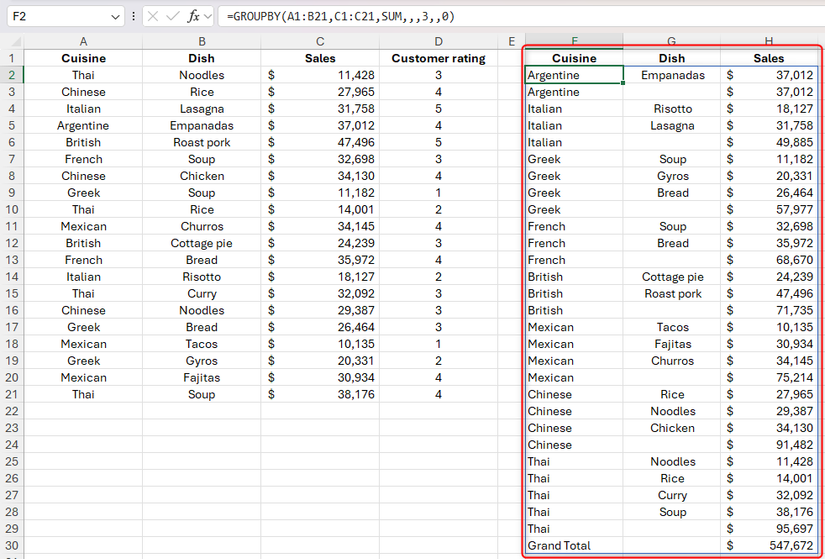The height and width of the screenshot is (559, 825).
Task: Select the 547,672 grand total sales cell
Action: (769, 546)
